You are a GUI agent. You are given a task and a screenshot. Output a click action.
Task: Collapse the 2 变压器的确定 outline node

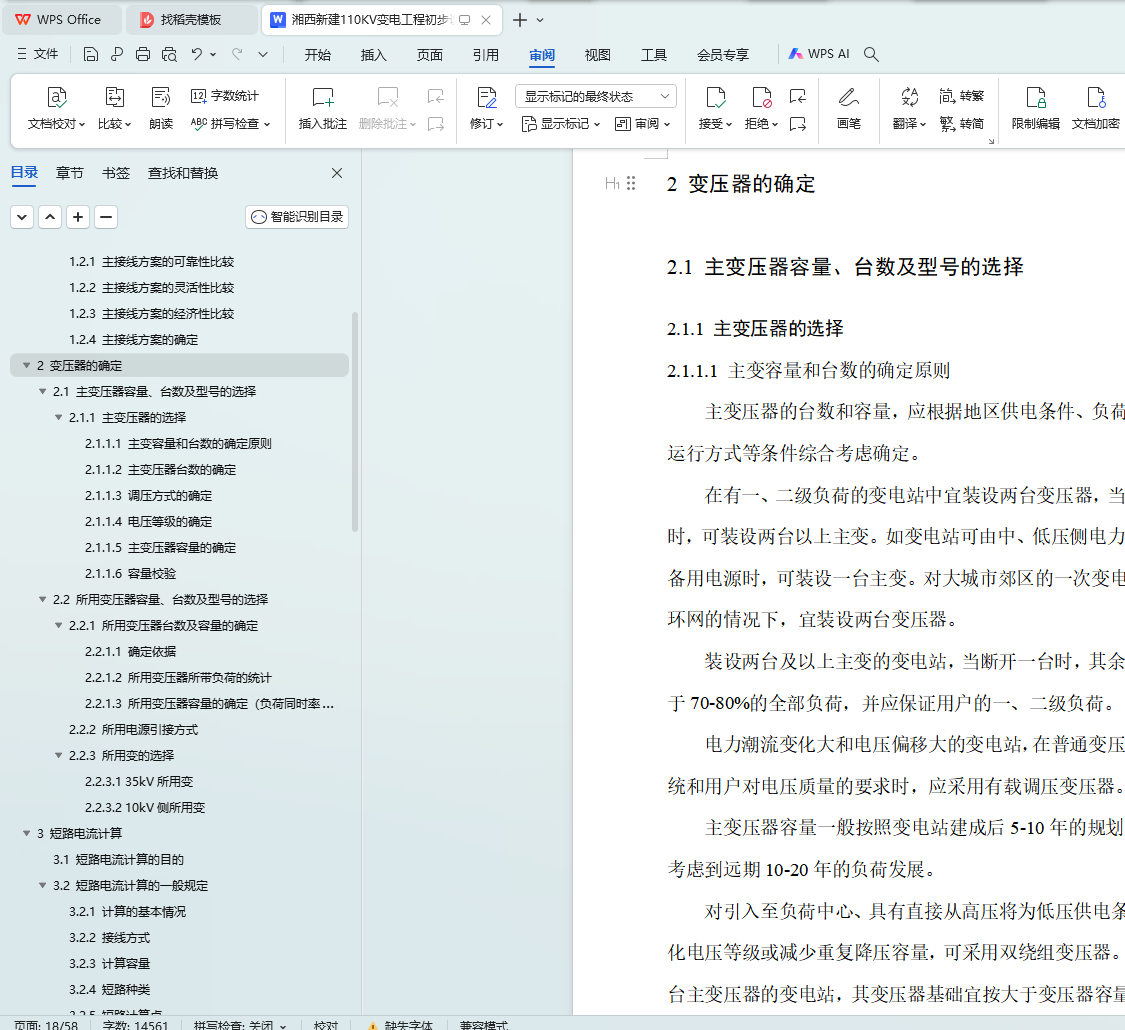tap(27, 366)
